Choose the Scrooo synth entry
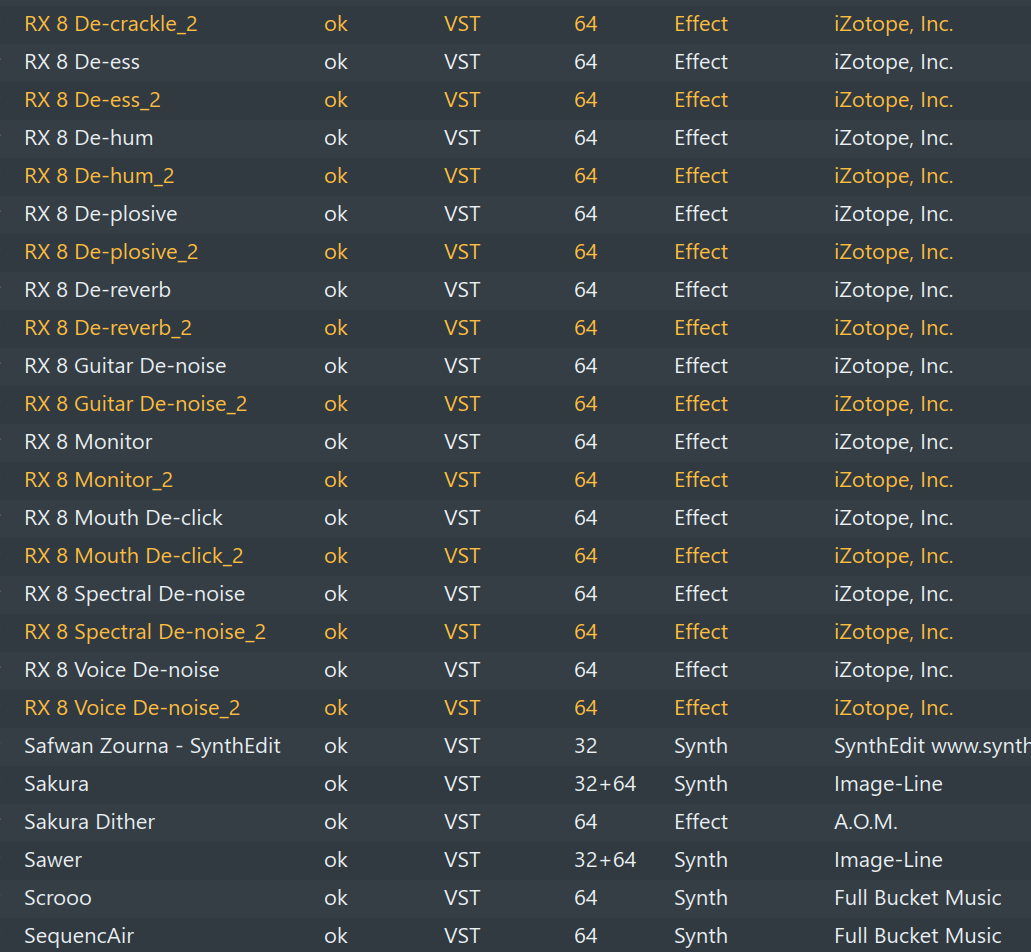 58,898
